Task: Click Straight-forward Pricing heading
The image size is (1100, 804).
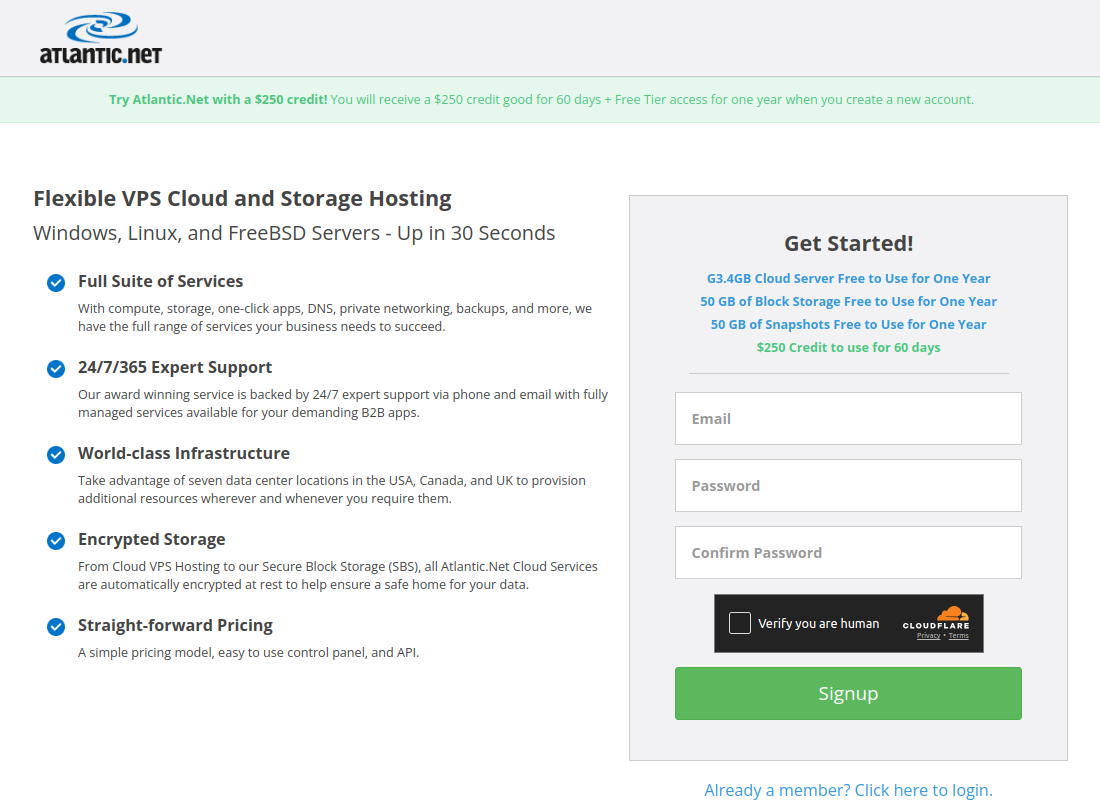Action: pyautogui.click(x=175, y=625)
